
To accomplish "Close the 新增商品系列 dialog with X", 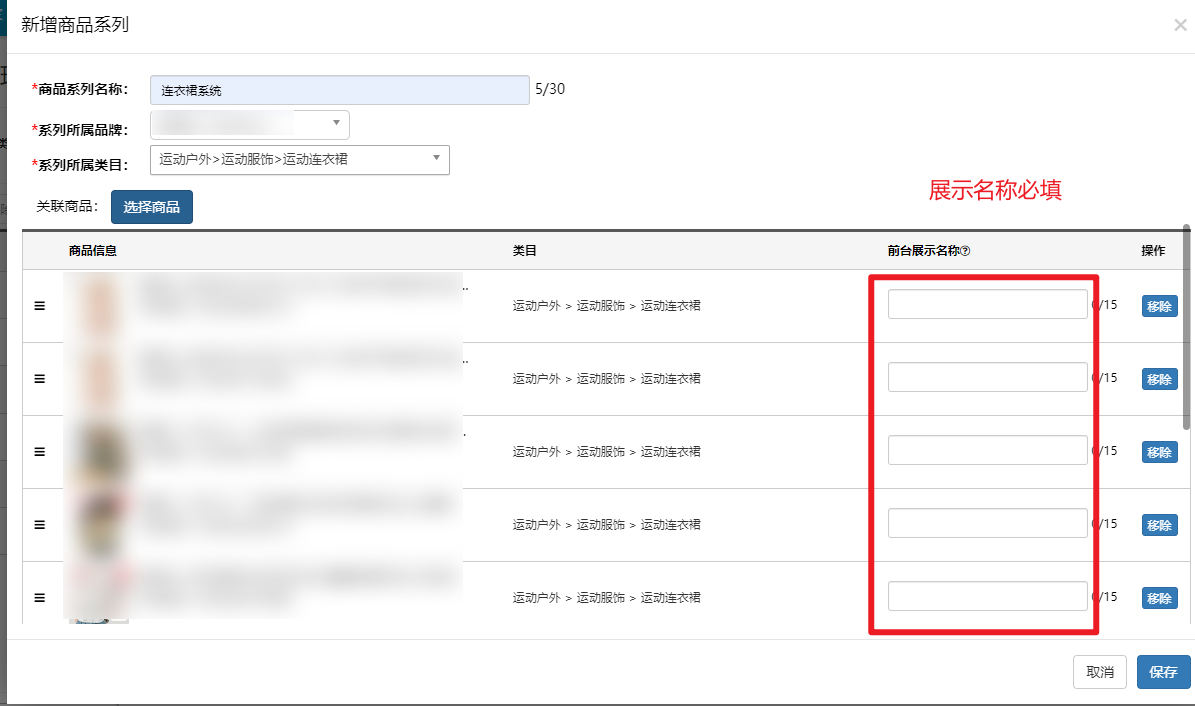I will pyautogui.click(x=1180, y=25).
